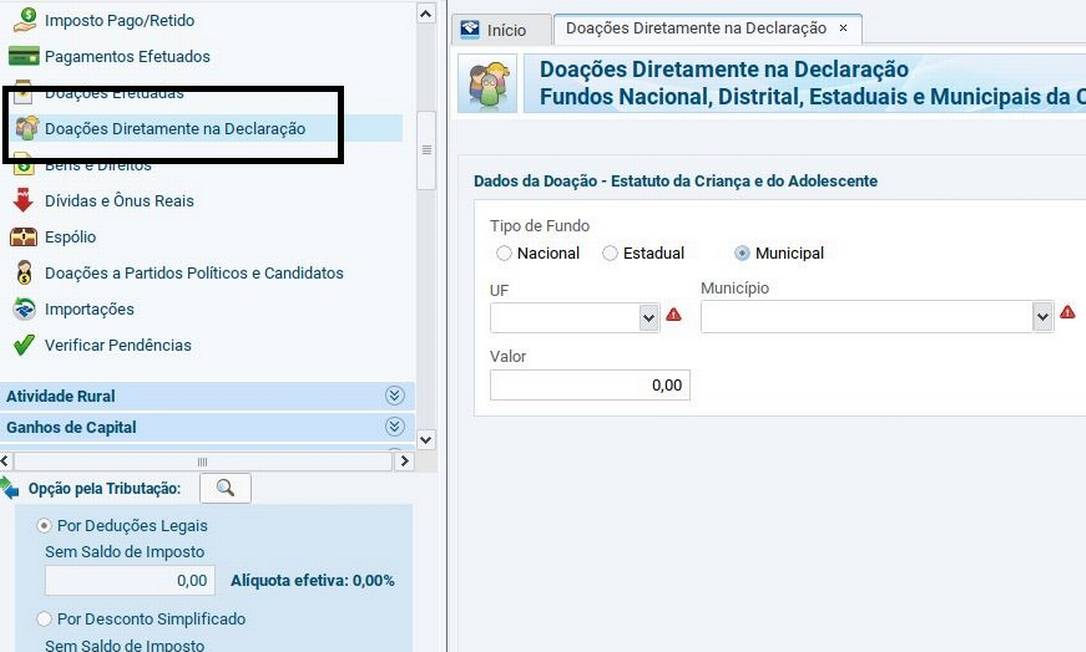The width and height of the screenshot is (1086, 652).
Task: Choose Por Deduções Legais taxation option
Action: click(44, 526)
